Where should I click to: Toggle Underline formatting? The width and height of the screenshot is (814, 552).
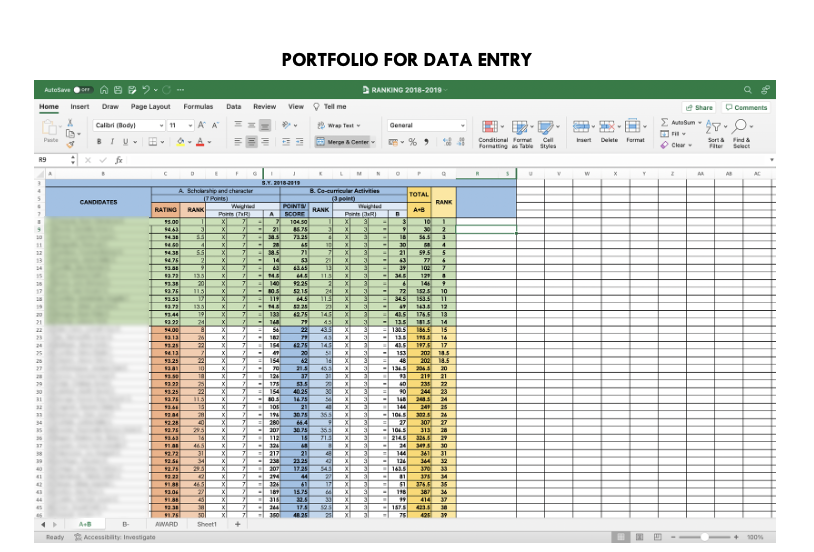coord(125,142)
